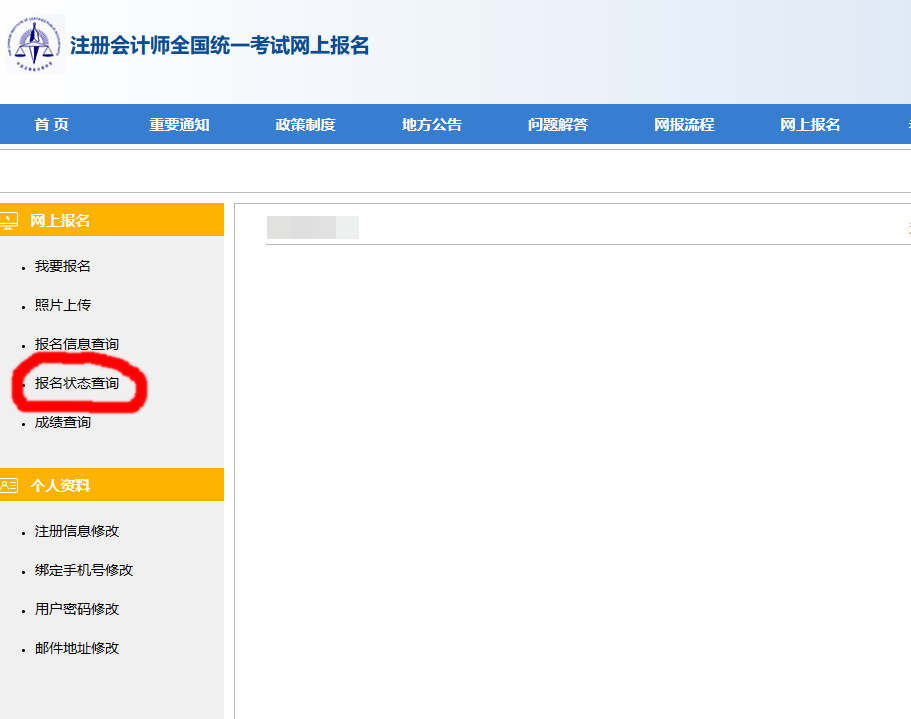Open the 重要通知 navigation item

[x=179, y=125]
